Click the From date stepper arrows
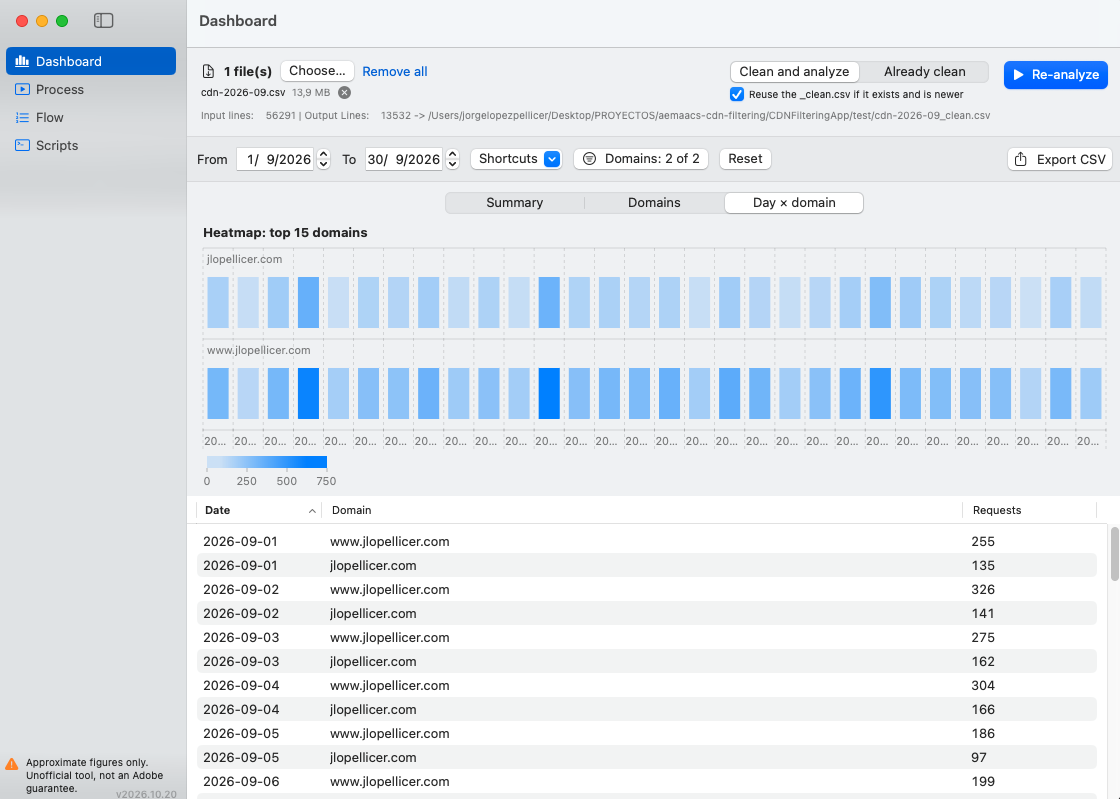The width and height of the screenshot is (1120, 799). 323,159
